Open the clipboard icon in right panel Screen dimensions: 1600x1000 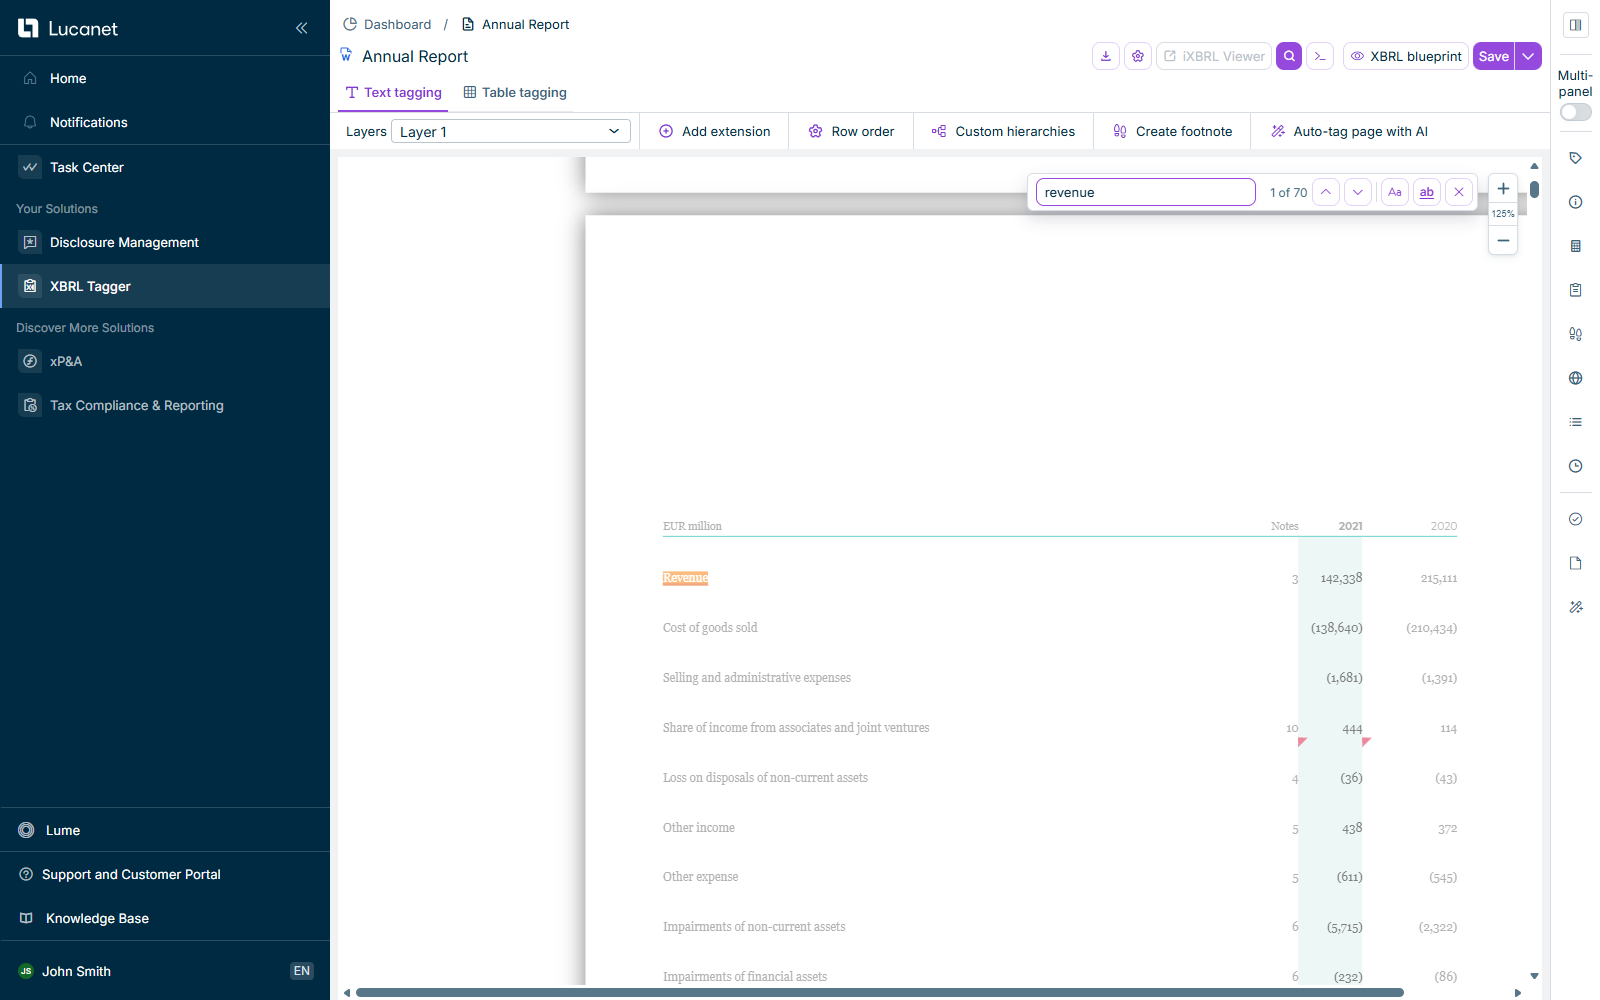pyautogui.click(x=1576, y=290)
